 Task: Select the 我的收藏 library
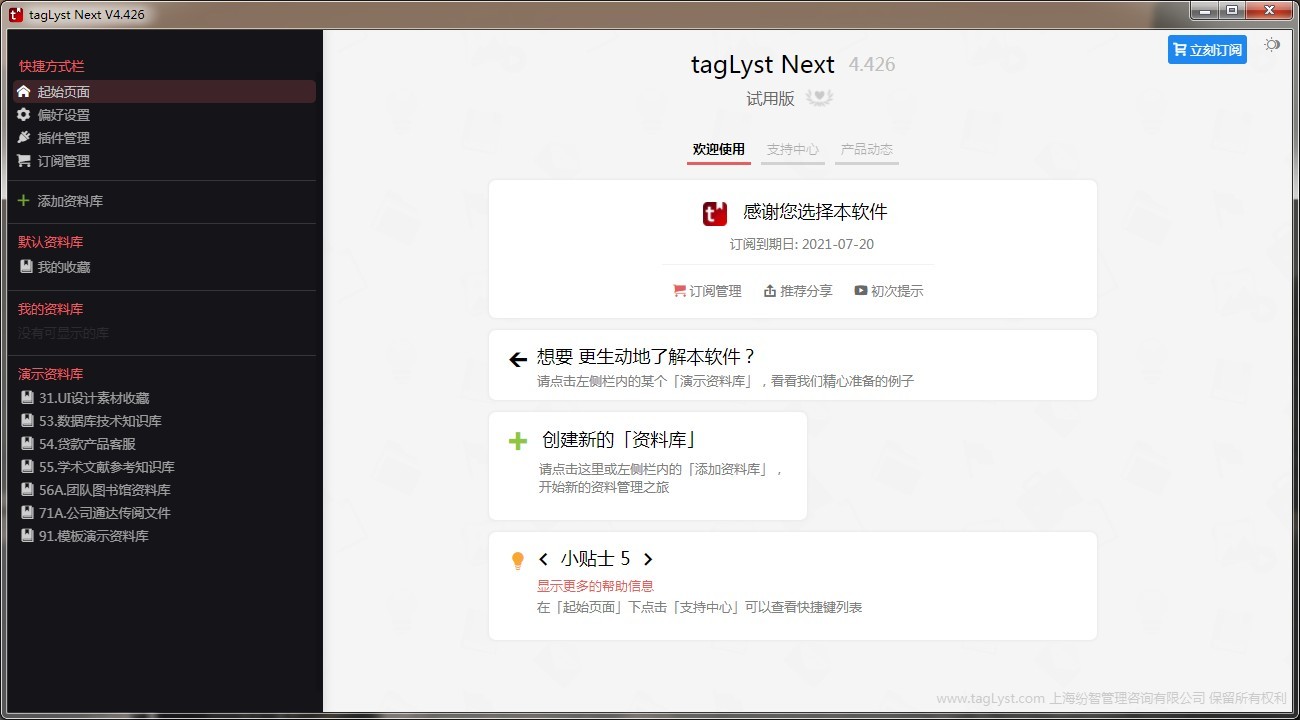coord(63,267)
